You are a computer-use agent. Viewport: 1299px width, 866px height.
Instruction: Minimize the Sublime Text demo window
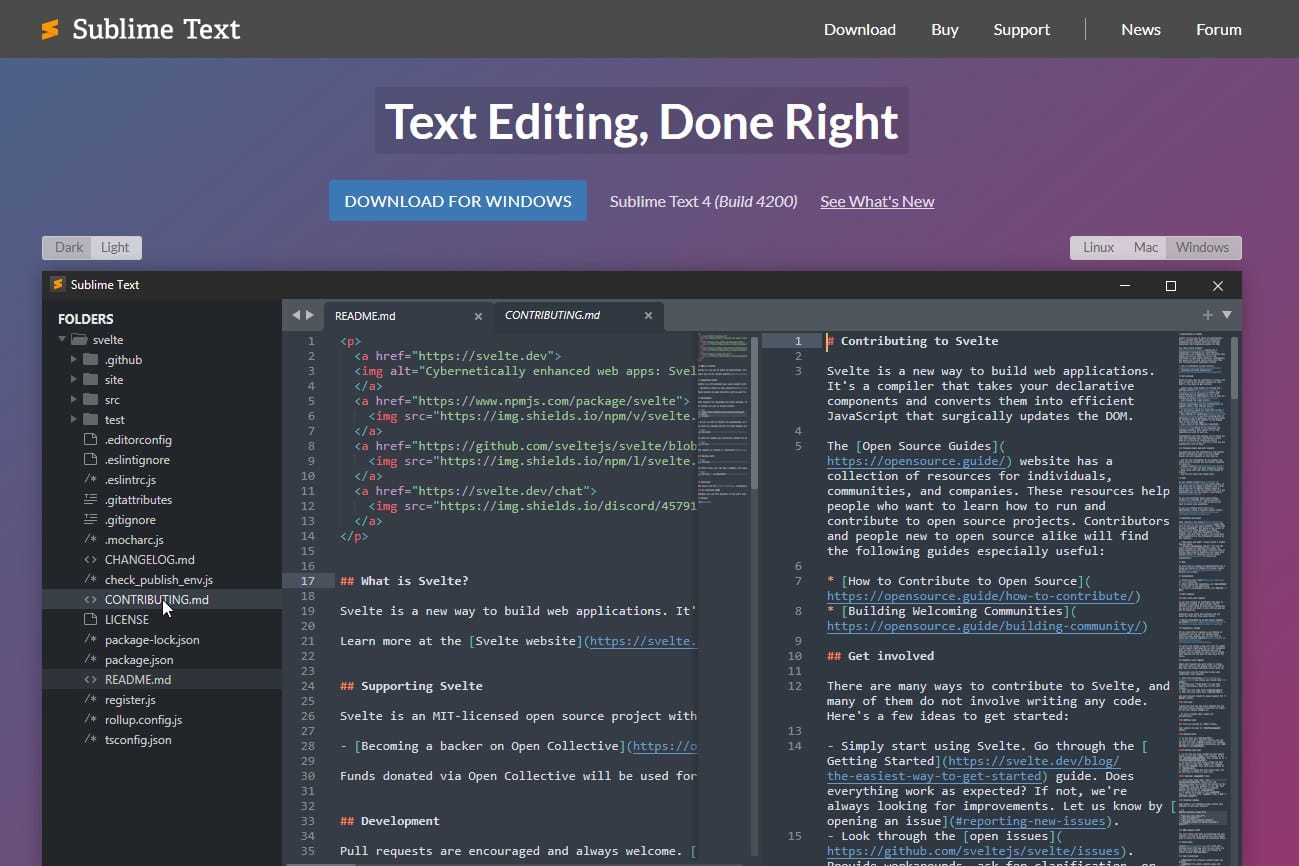1124,286
